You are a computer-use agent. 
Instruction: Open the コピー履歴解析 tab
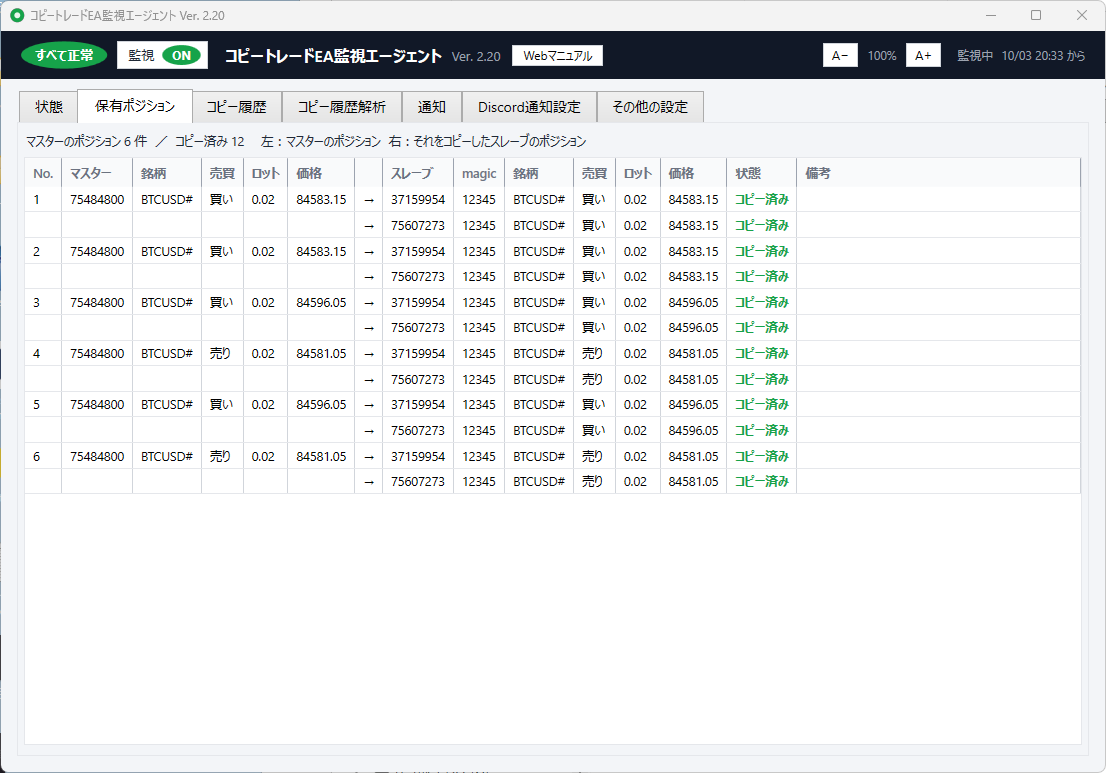[x=341, y=107]
